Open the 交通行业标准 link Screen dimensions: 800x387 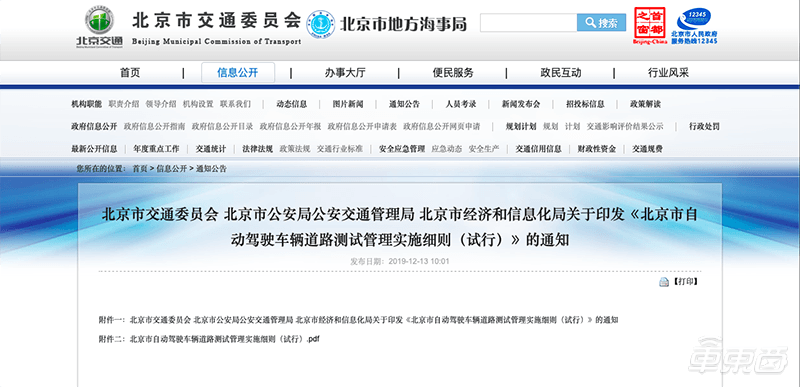pos(340,149)
